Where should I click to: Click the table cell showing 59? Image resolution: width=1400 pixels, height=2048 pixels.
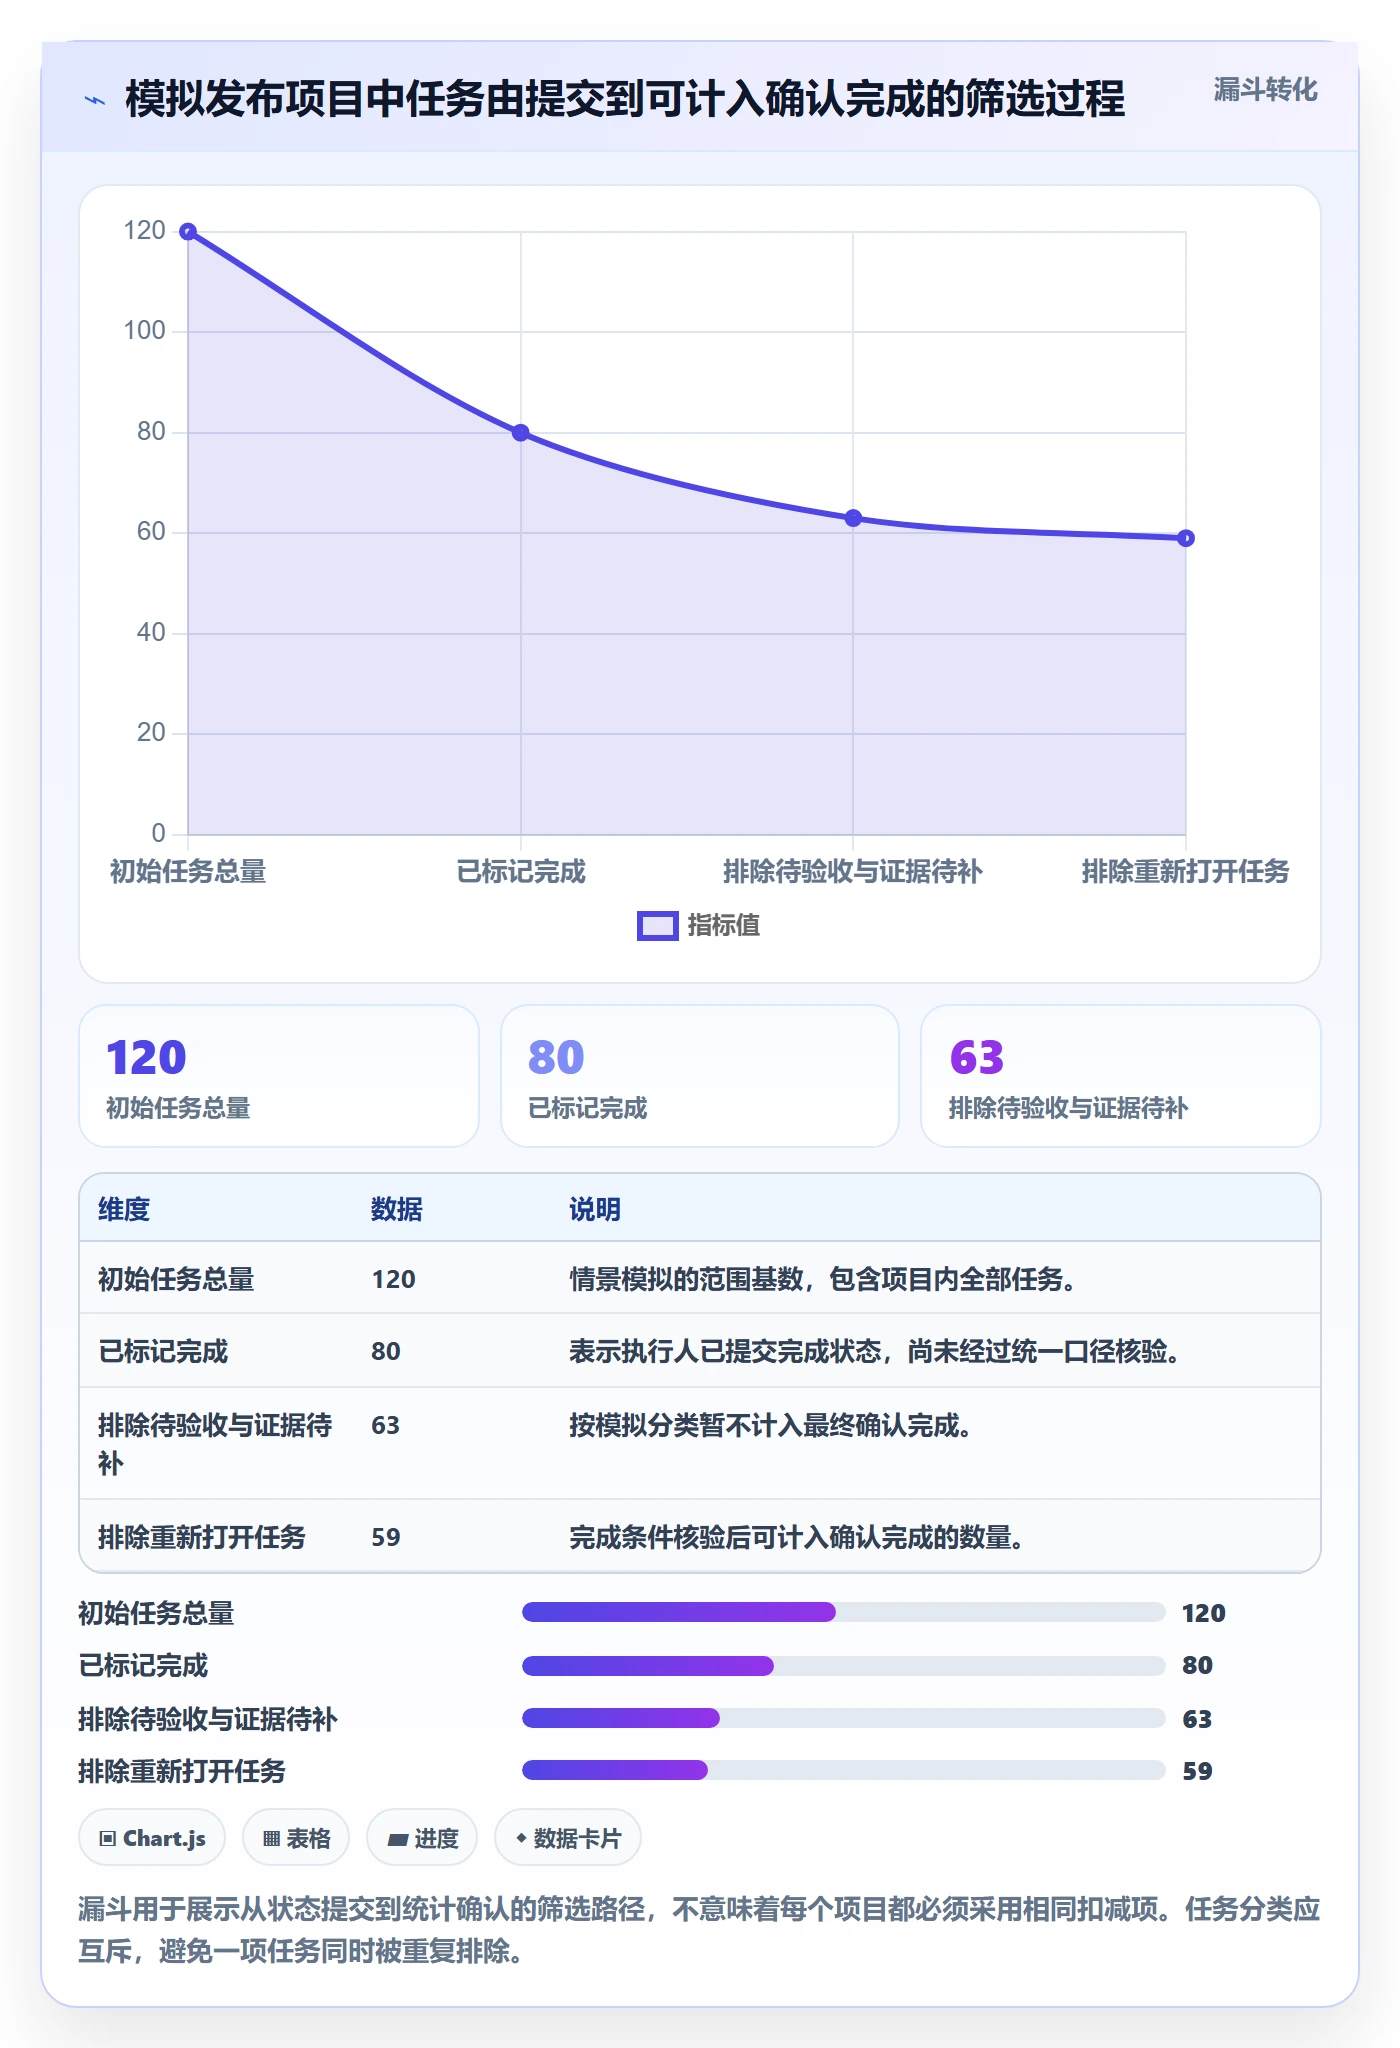[386, 1537]
